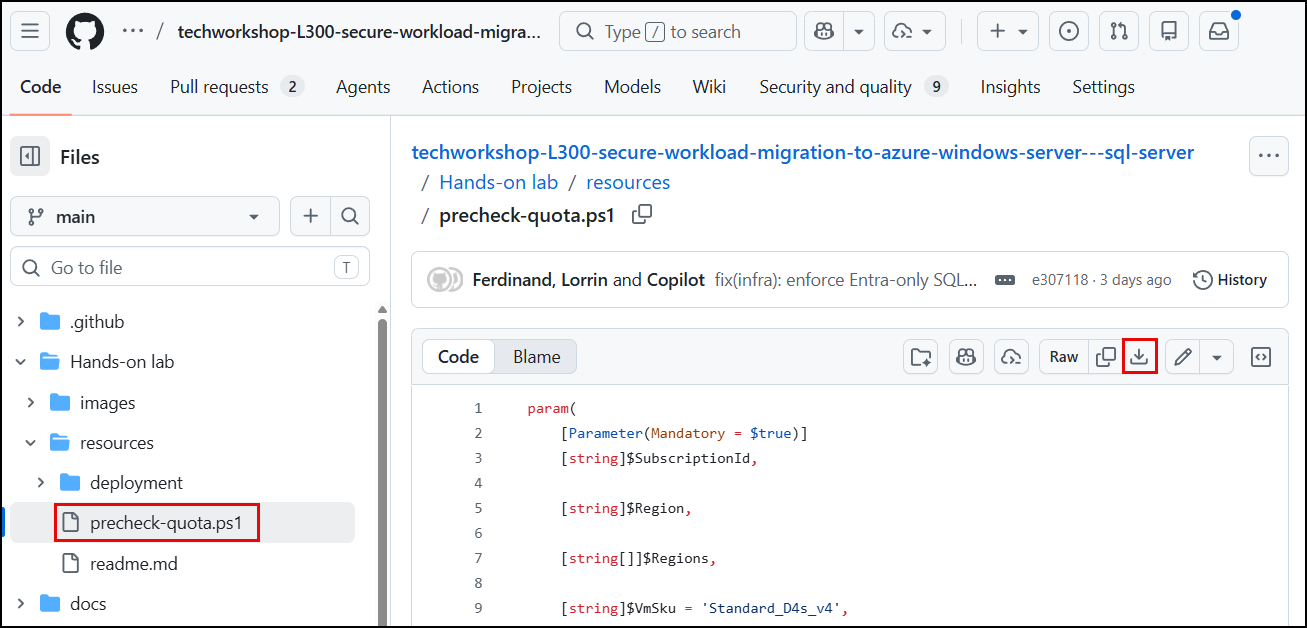The image size is (1307, 628).
Task: Edit this file with pencil
Action: pos(1183,357)
